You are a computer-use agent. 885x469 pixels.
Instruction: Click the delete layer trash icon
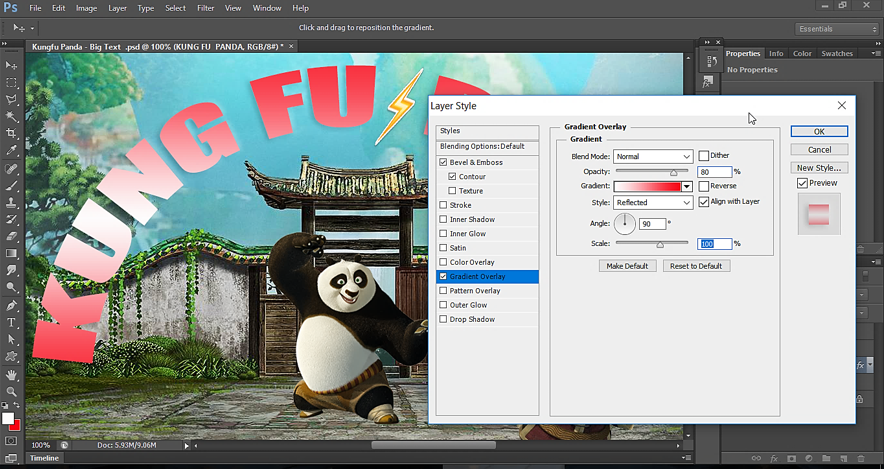click(x=861, y=459)
